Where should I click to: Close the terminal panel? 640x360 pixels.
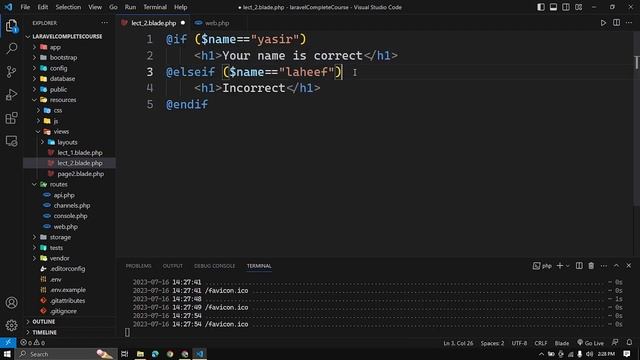[629, 266]
